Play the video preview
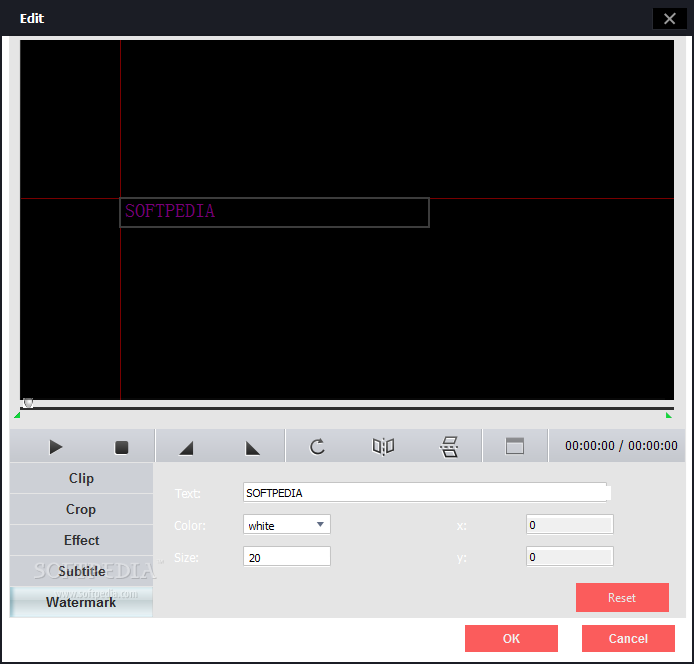The height and width of the screenshot is (664, 694). [56, 447]
